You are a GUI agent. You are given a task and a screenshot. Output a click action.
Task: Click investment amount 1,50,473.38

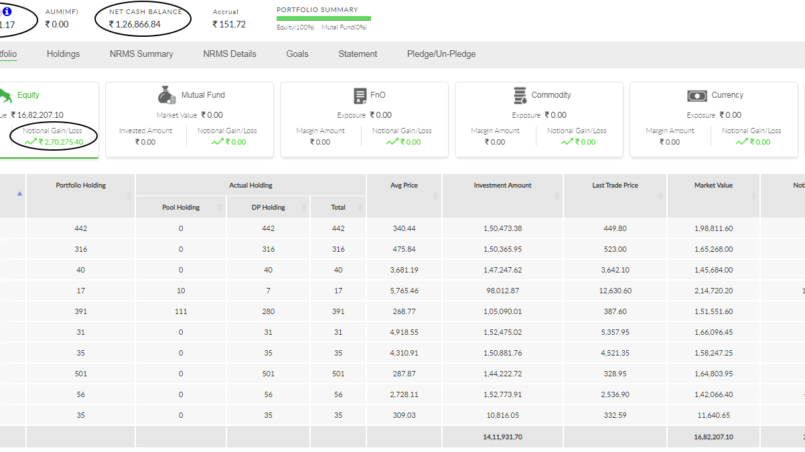[503, 228]
